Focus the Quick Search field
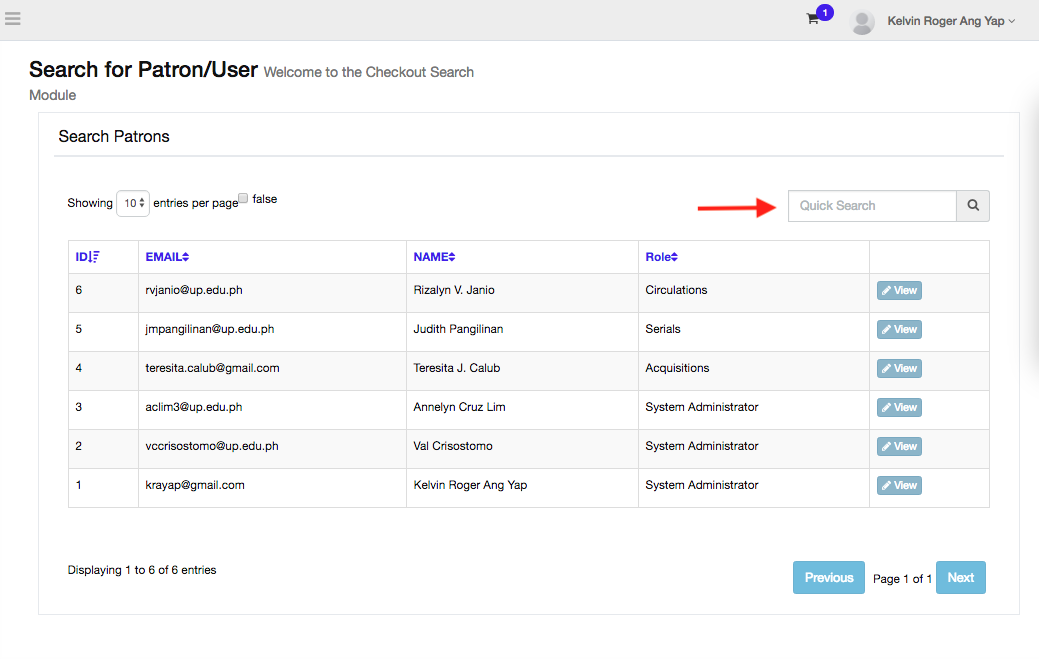 871,206
